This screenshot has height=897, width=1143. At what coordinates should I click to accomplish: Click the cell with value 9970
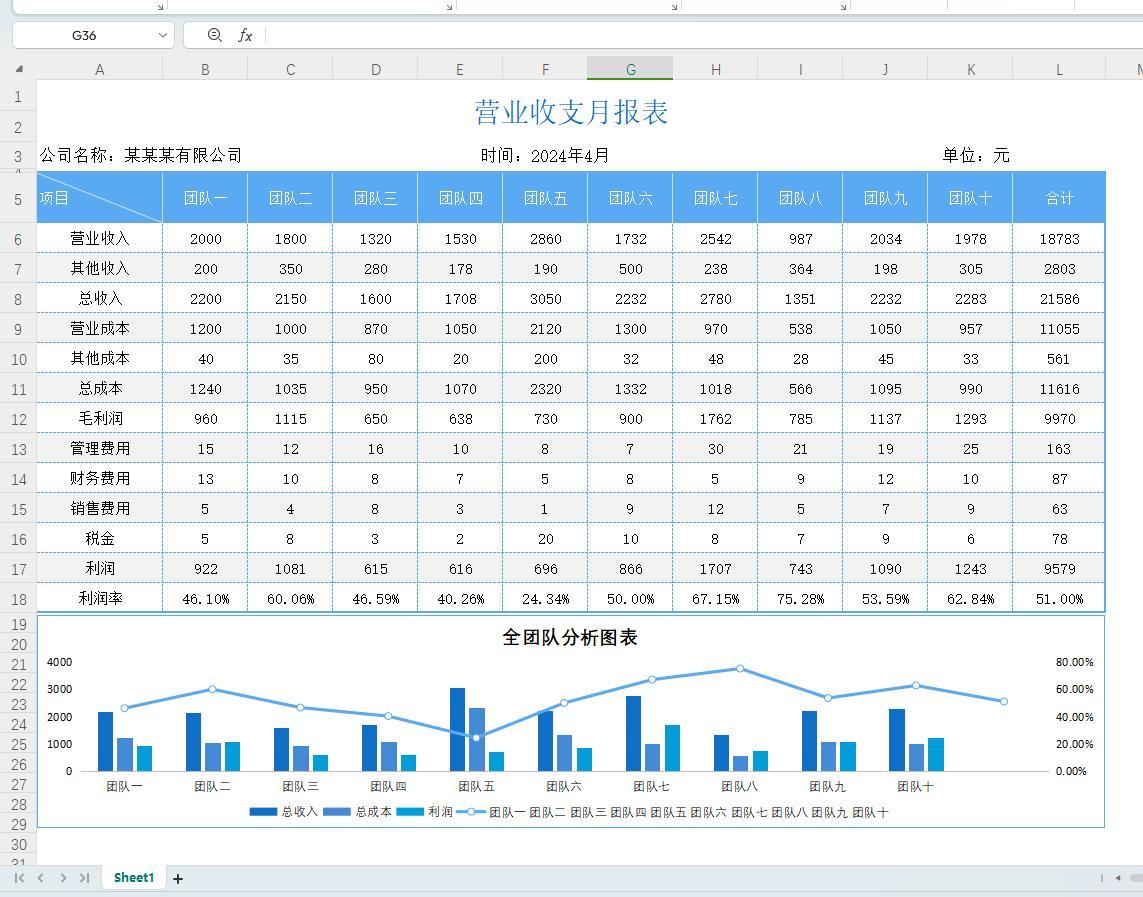click(x=1059, y=419)
